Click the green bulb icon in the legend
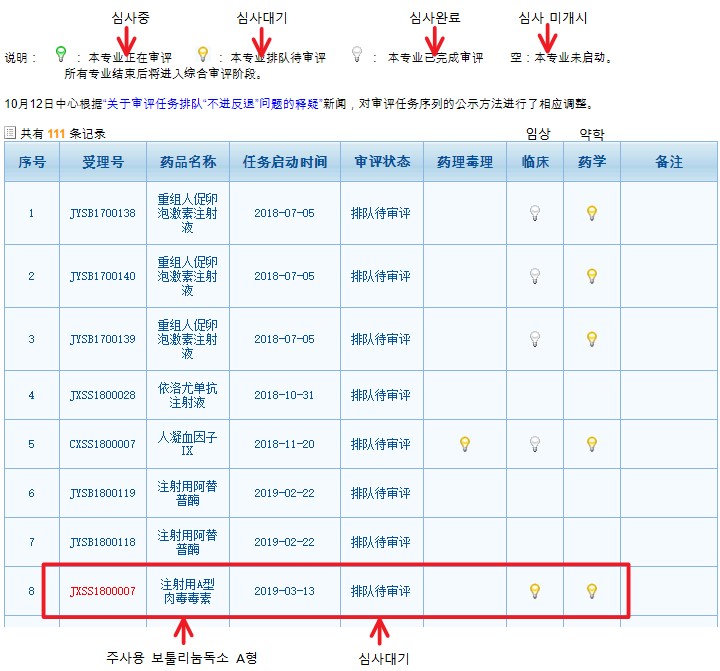720x671 pixels. pos(61,54)
